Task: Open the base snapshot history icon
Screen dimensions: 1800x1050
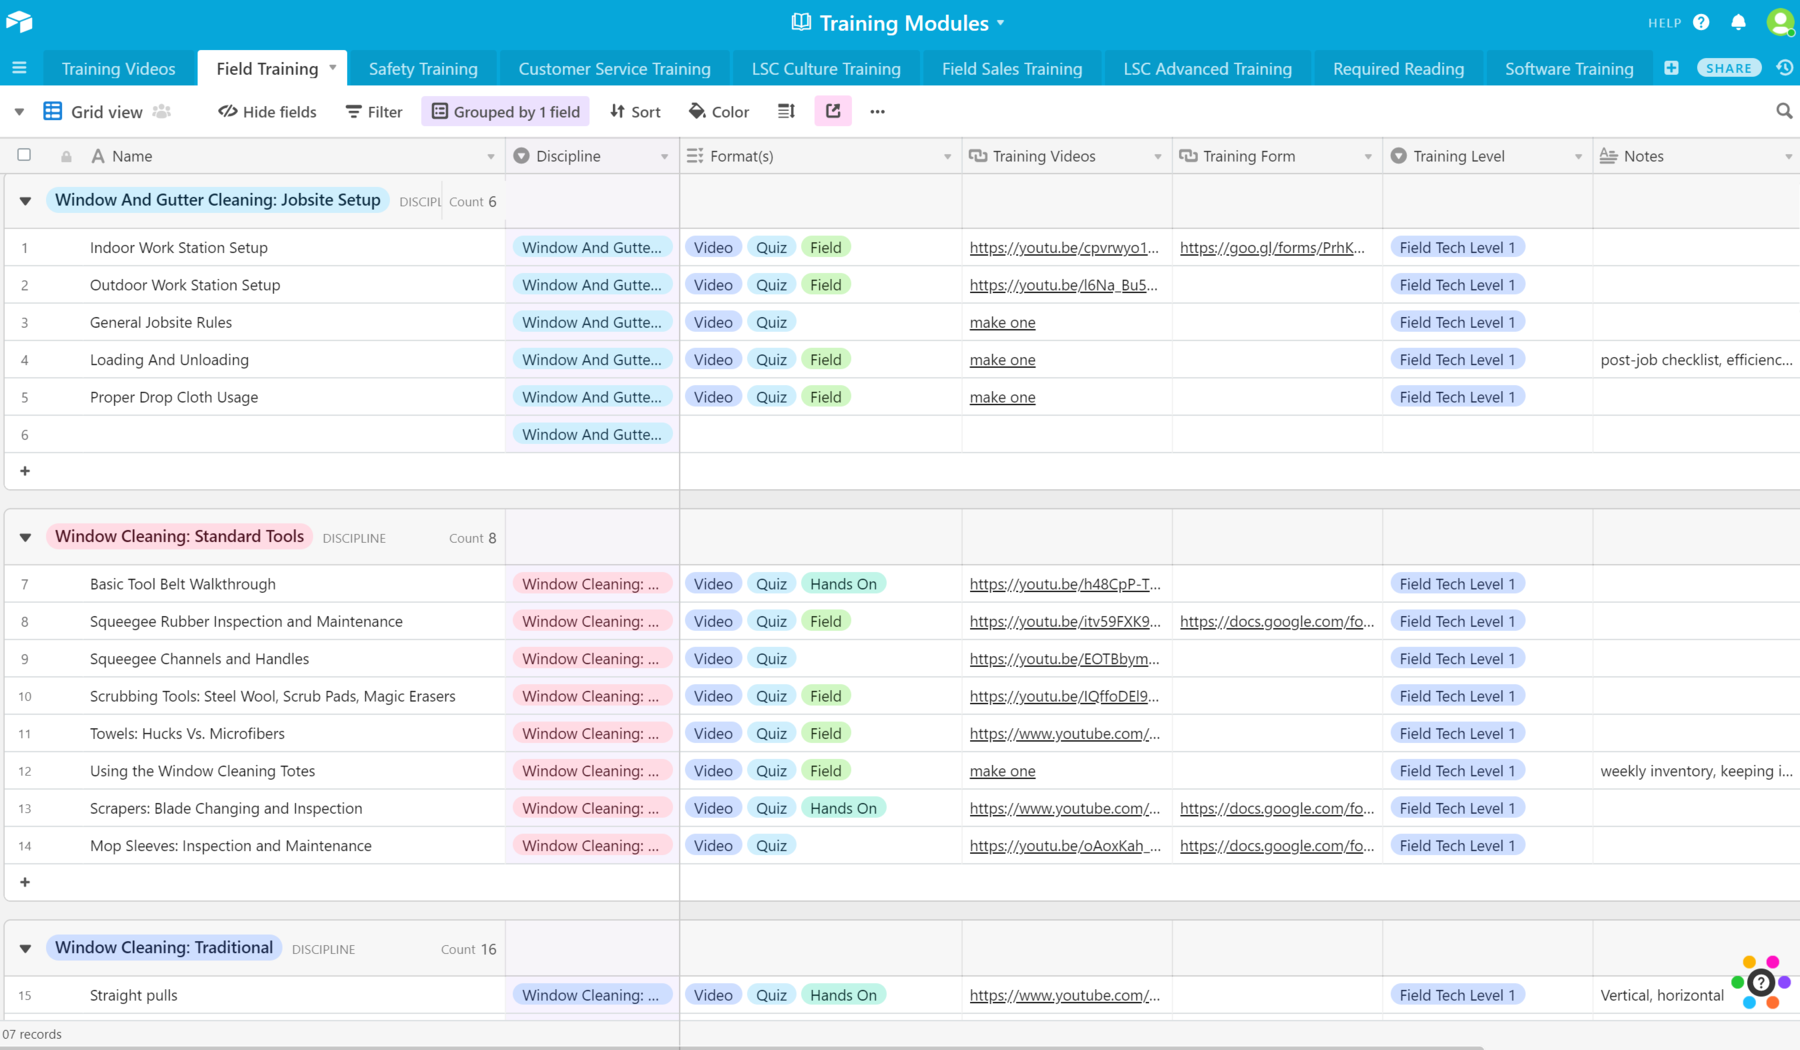Action: (x=1784, y=68)
